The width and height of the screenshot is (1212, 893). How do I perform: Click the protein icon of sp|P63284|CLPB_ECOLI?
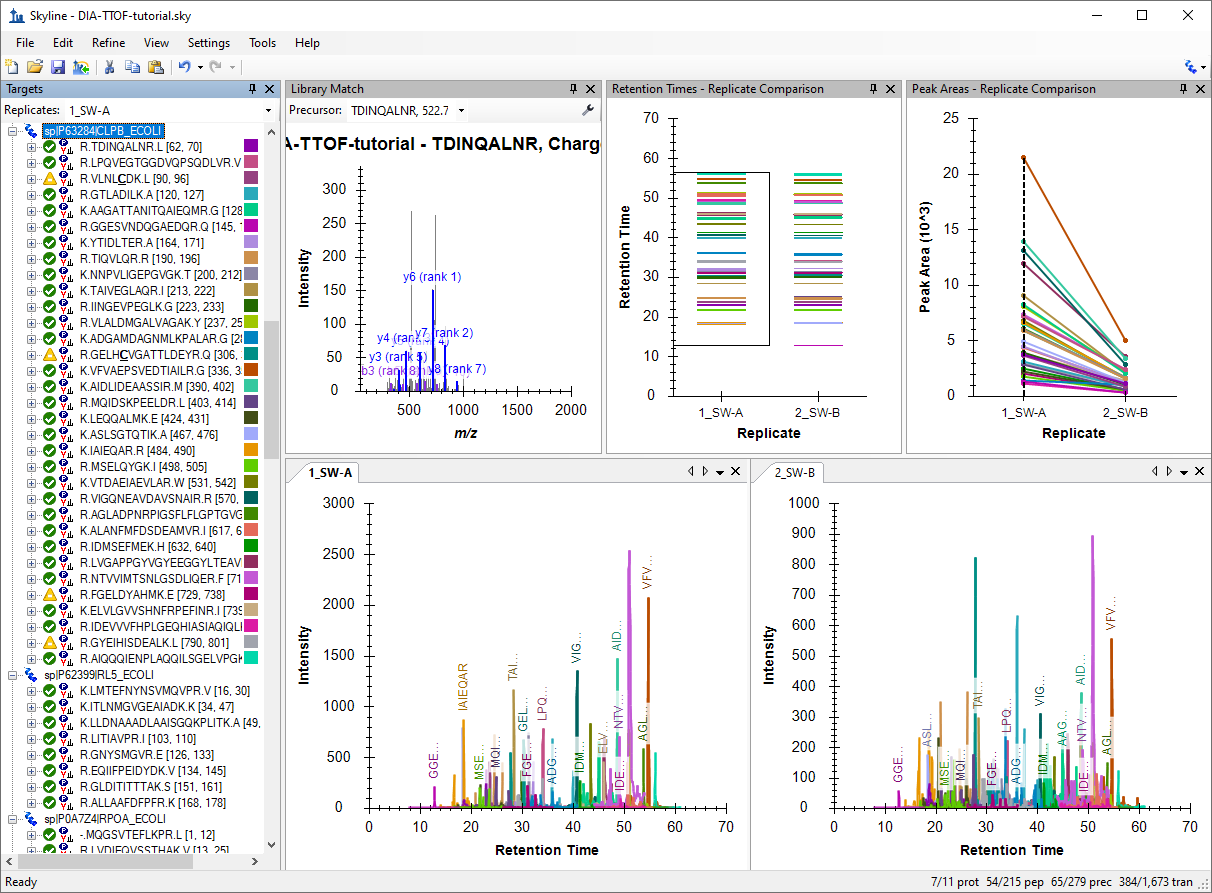(32, 131)
